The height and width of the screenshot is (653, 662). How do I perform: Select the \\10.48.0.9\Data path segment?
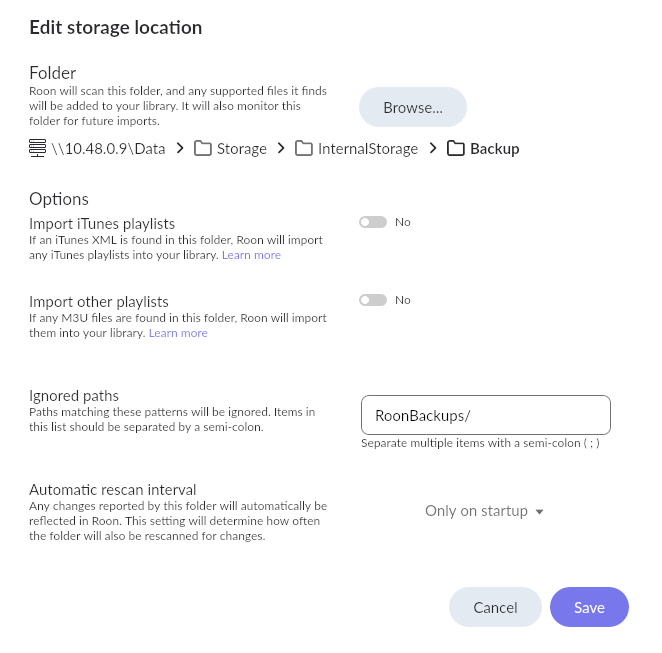coord(108,149)
